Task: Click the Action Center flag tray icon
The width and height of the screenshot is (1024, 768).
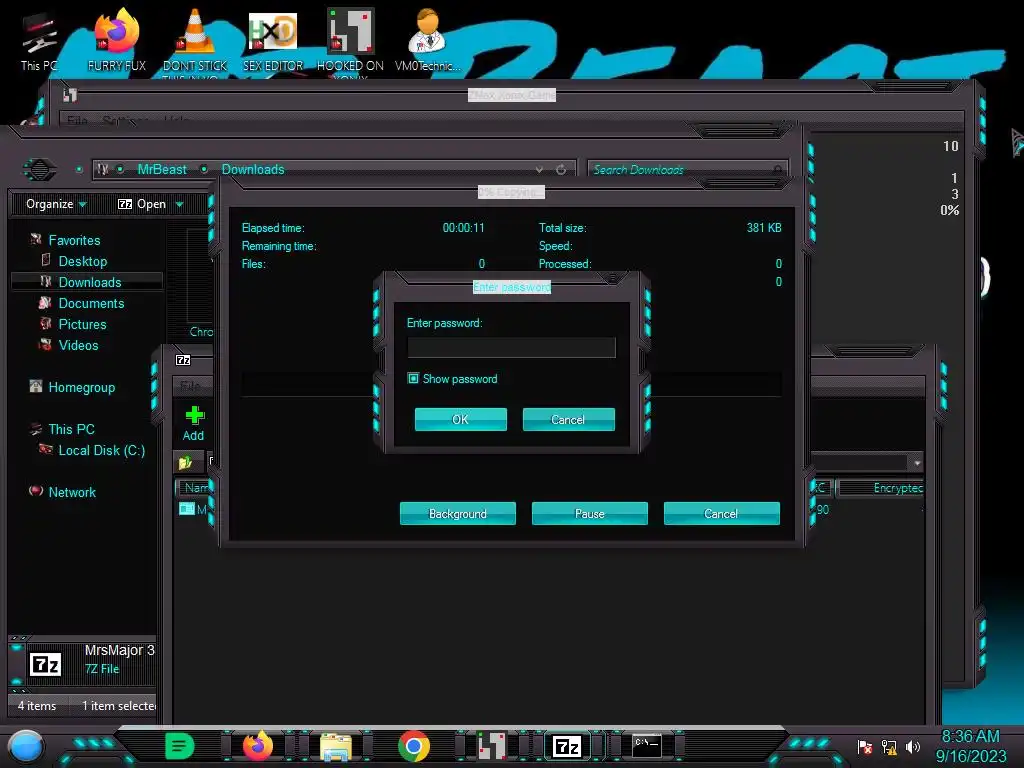Action: tap(865, 746)
